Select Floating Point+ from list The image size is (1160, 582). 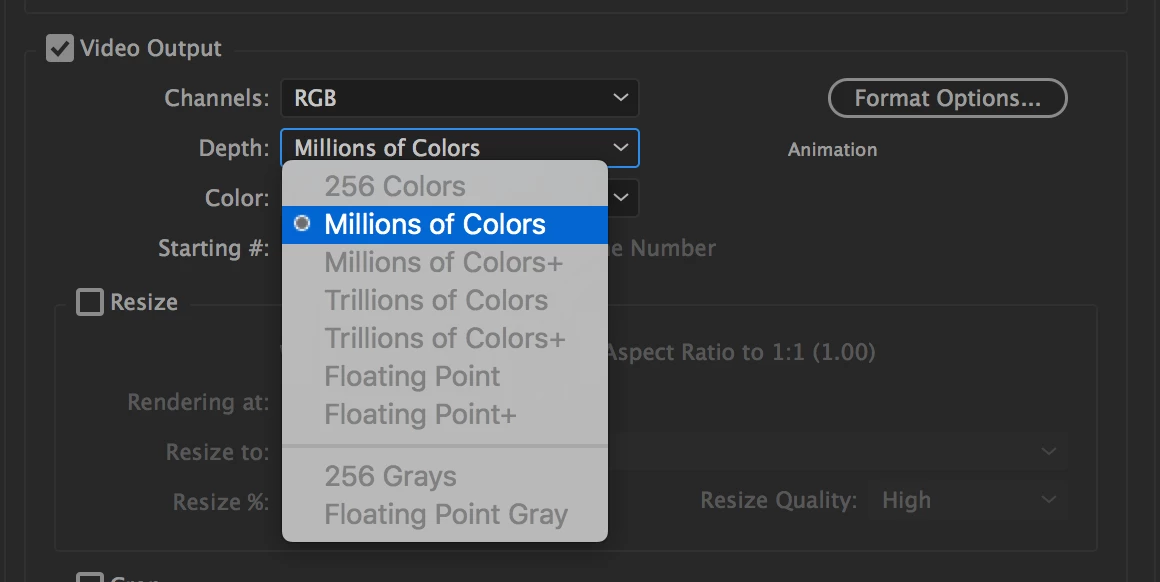(x=420, y=414)
